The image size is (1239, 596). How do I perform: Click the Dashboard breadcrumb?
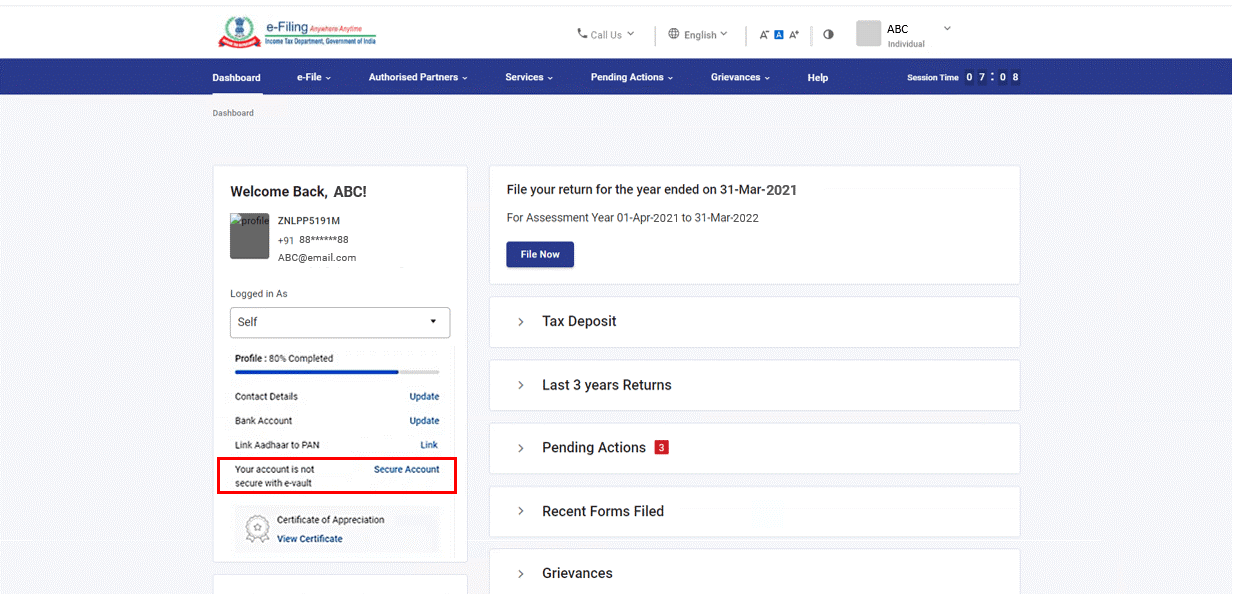(x=233, y=113)
